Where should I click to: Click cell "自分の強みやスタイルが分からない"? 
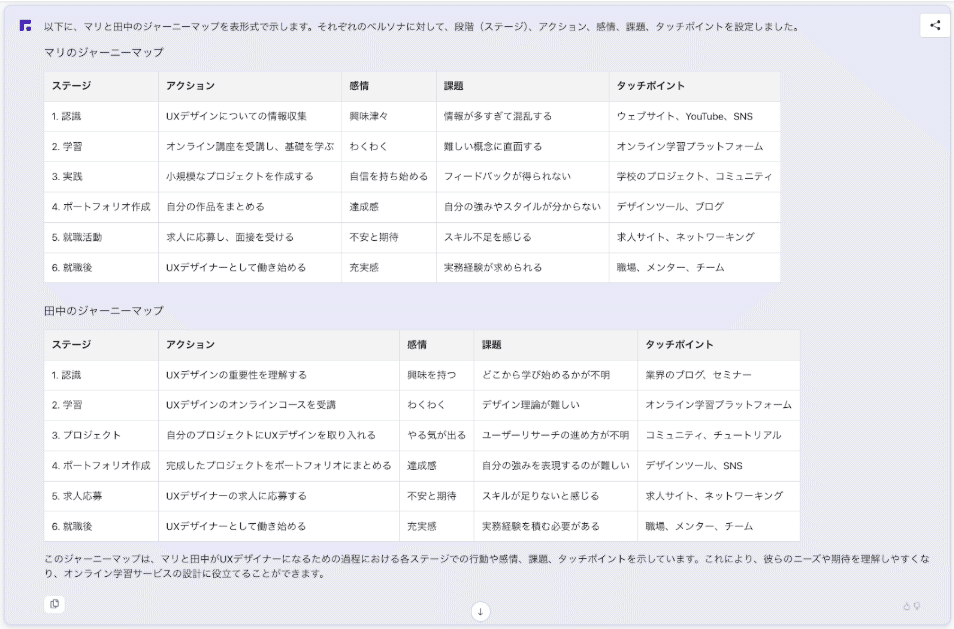click(x=522, y=207)
